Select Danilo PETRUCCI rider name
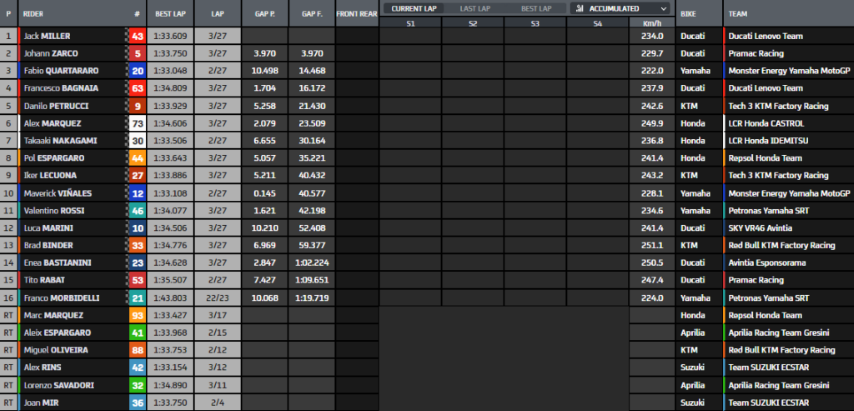The image size is (854, 411). [x=56, y=106]
